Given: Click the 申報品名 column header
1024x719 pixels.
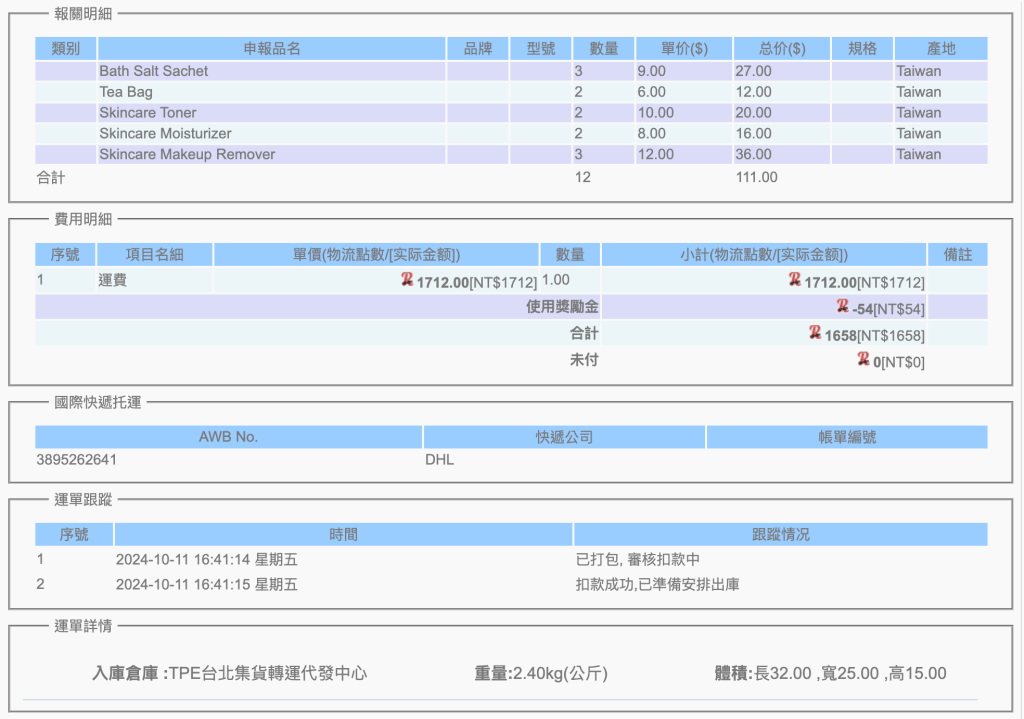Looking at the screenshot, I should (271, 48).
